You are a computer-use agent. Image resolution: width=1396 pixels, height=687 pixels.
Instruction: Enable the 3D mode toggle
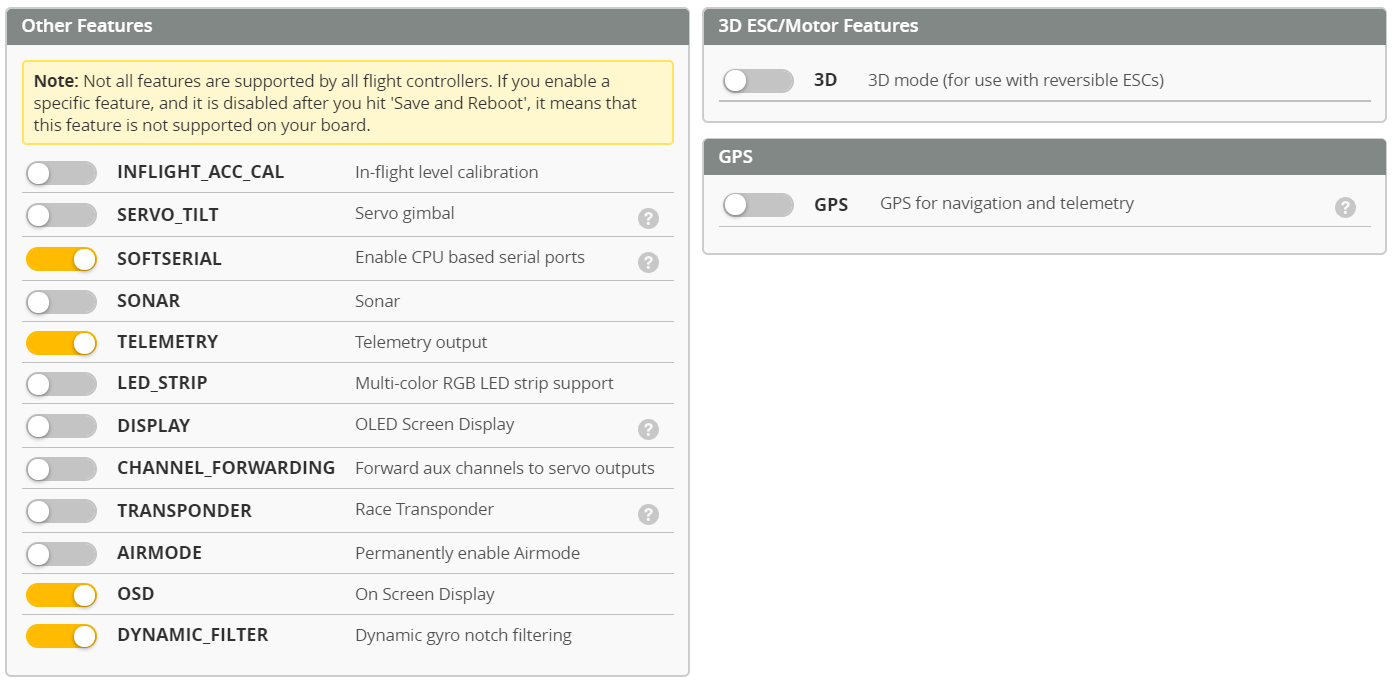[757, 81]
